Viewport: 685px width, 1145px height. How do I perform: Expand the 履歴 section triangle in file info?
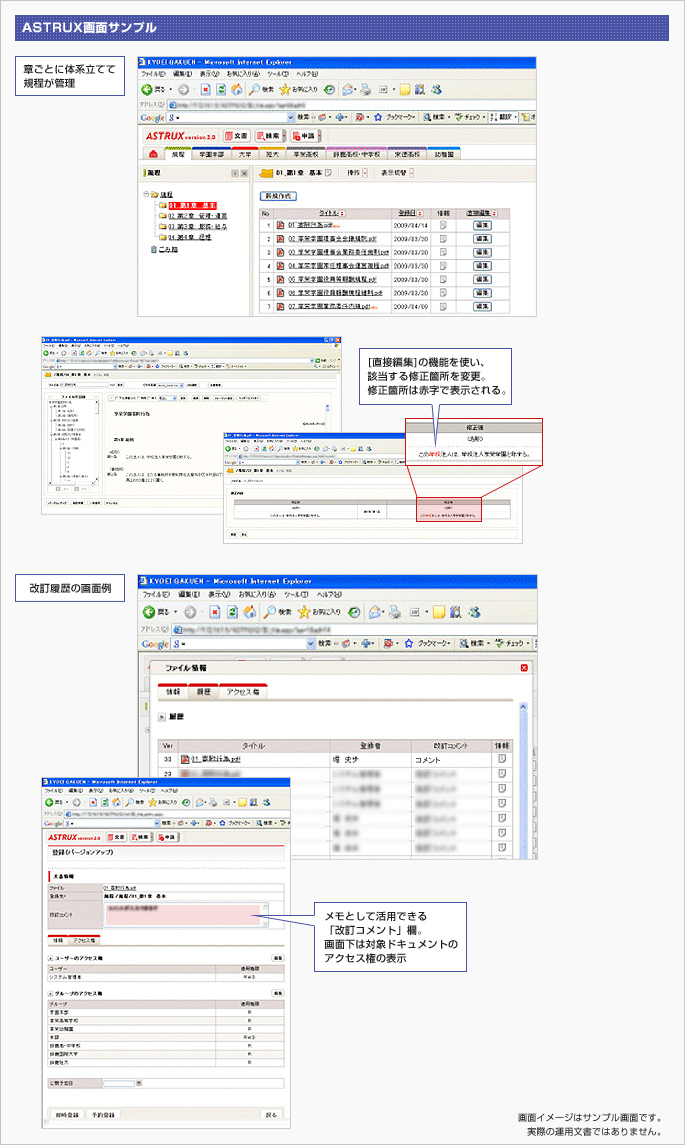pos(162,717)
